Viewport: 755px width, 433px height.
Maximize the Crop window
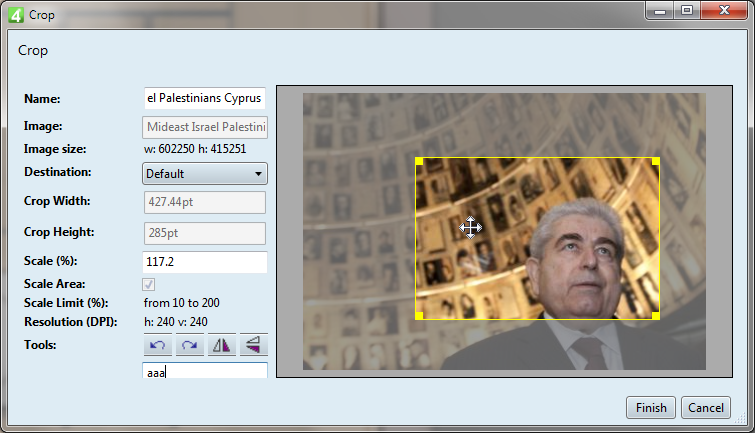click(687, 10)
